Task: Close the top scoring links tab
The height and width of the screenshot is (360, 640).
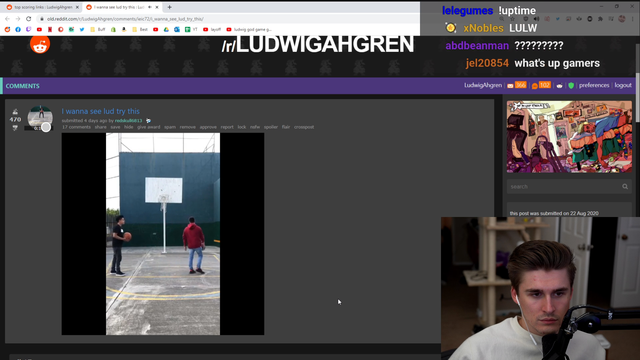Action: click(77, 7)
